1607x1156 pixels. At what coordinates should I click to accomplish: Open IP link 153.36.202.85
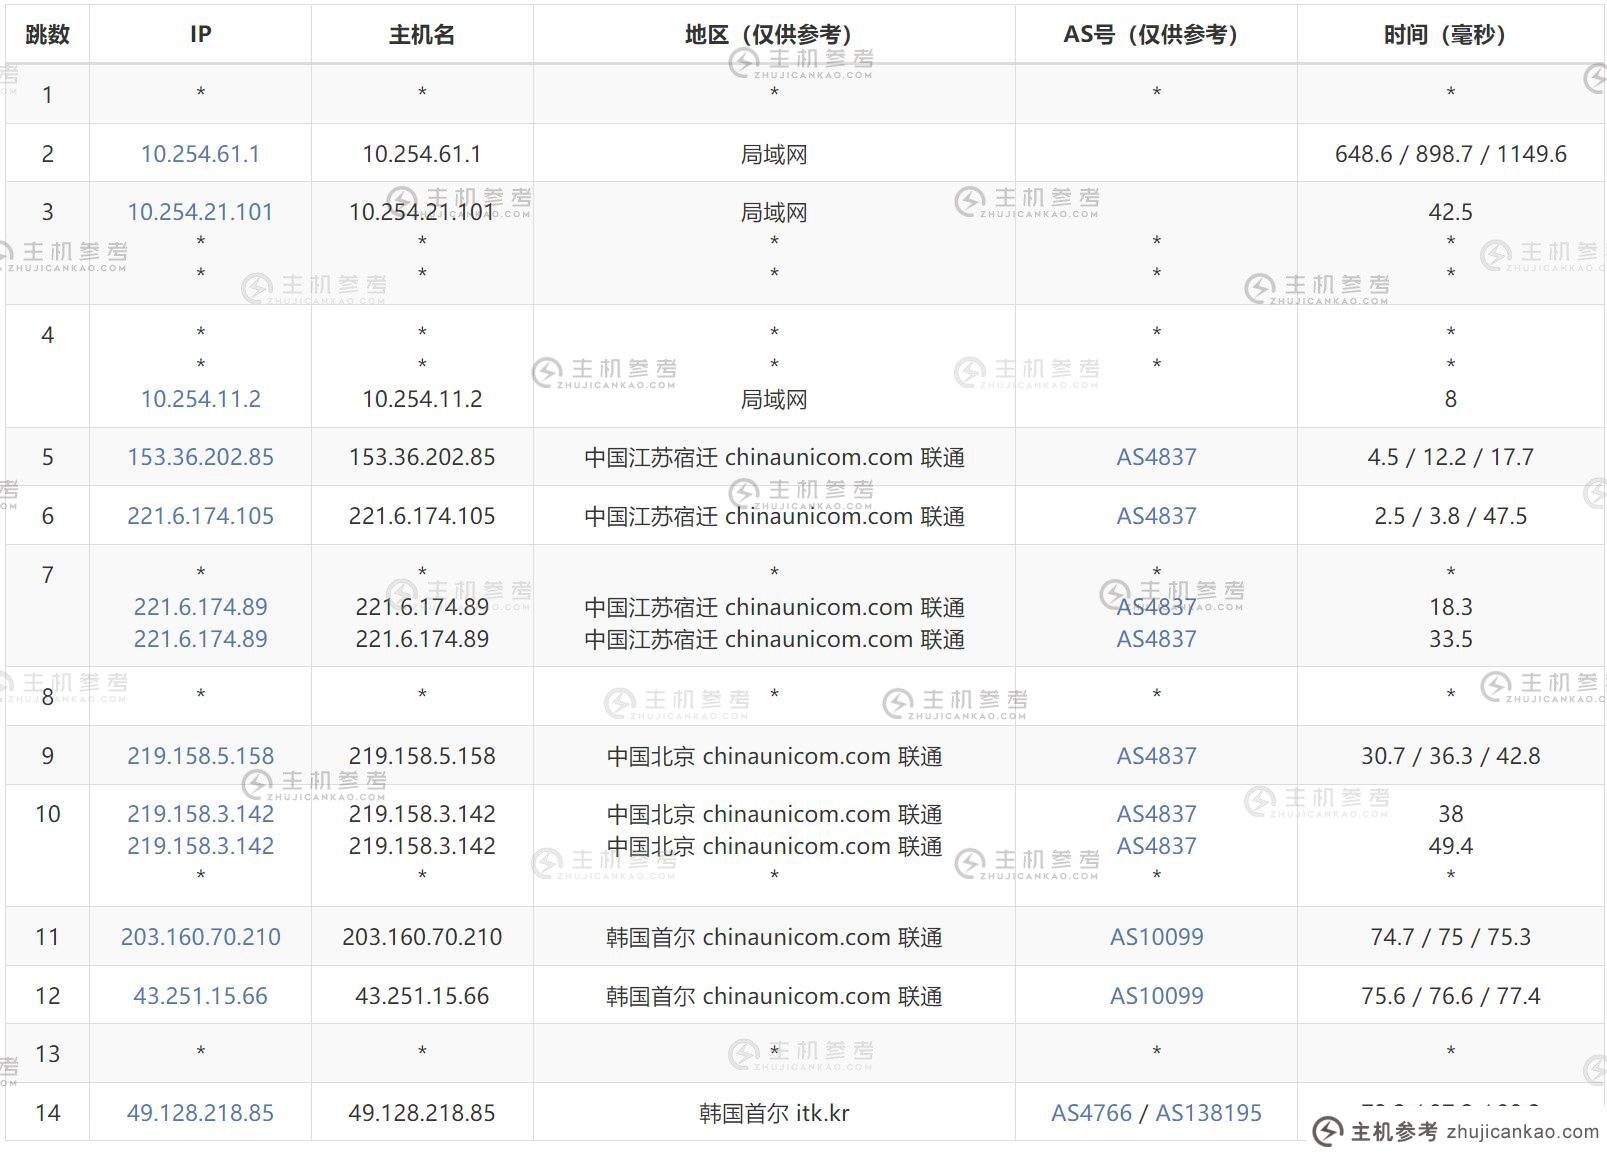[x=200, y=457]
